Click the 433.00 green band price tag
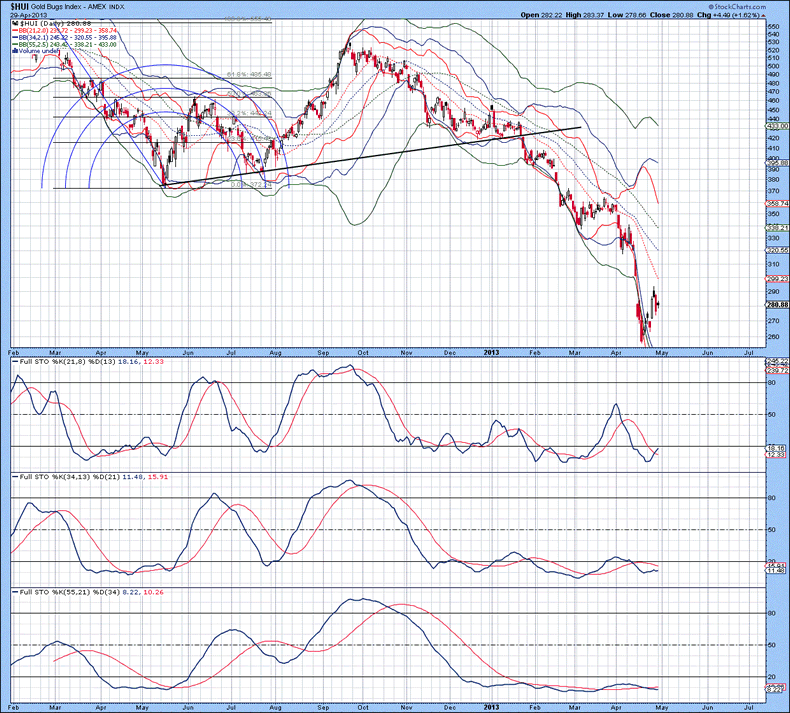Viewport: 790px width, 713px height. tap(774, 125)
